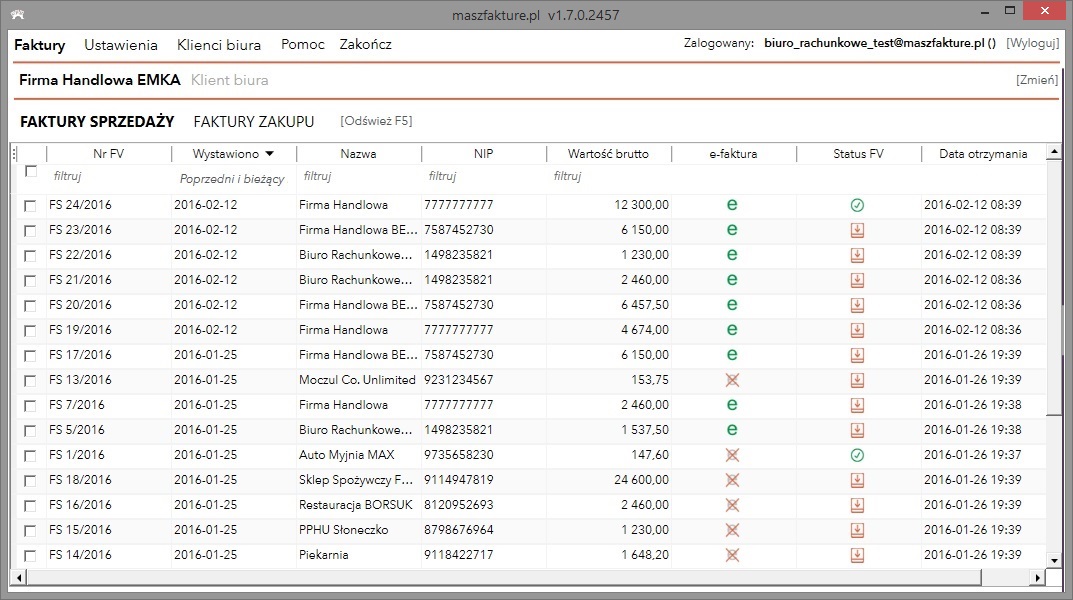Check the box for invoice FS 19/2016

pos(30,330)
